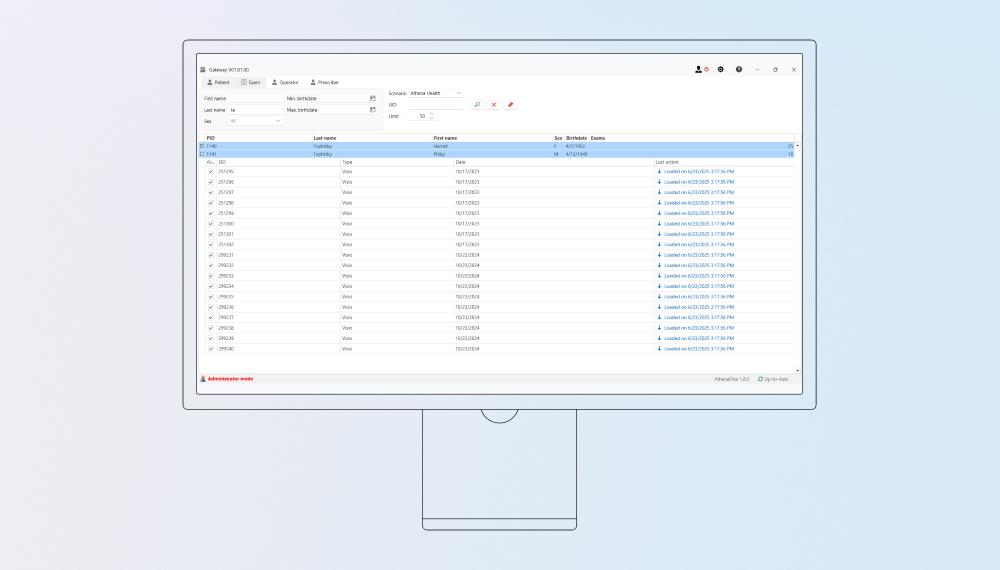The width and height of the screenshot is (1000, 570).
Task: Open the Min. birthdate calendar picker
Action: pos(372,98)
